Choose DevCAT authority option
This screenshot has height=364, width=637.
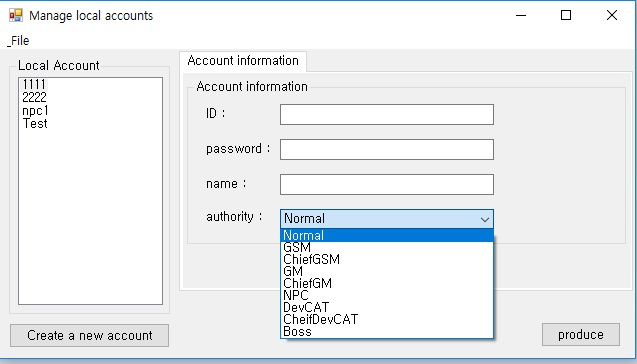387,307
